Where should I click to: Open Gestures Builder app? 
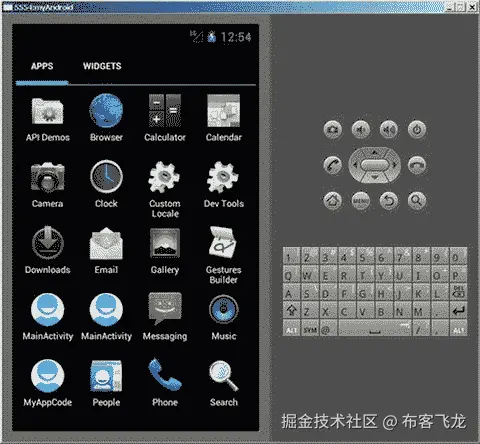[x=223, y=255]
